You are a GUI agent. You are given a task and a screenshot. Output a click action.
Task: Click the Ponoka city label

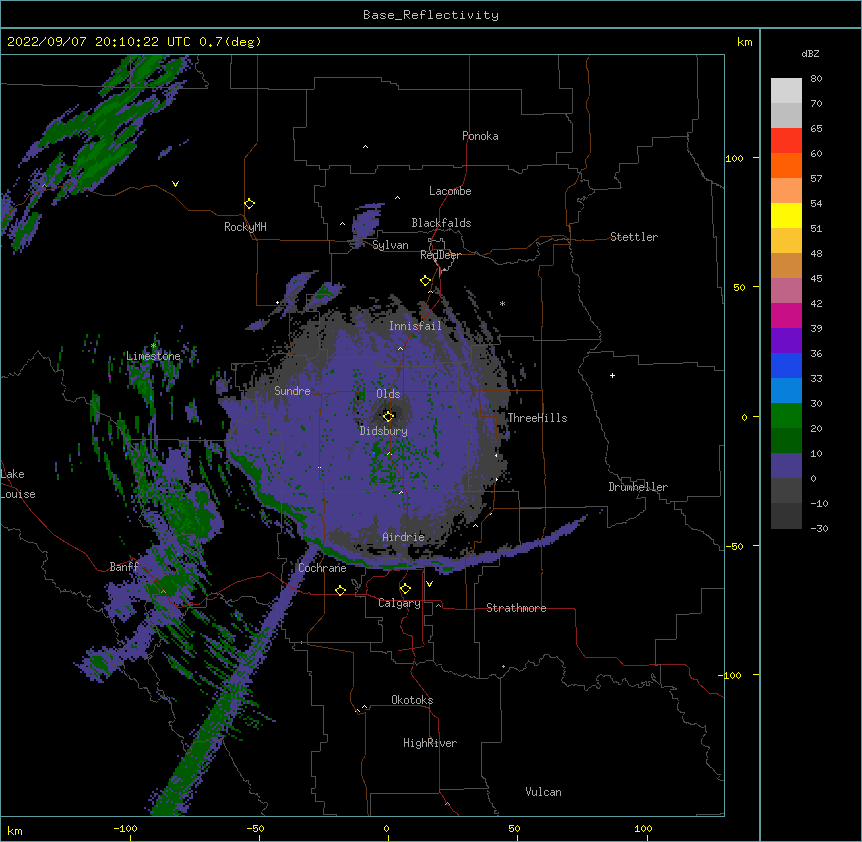[x=480, y=136]
